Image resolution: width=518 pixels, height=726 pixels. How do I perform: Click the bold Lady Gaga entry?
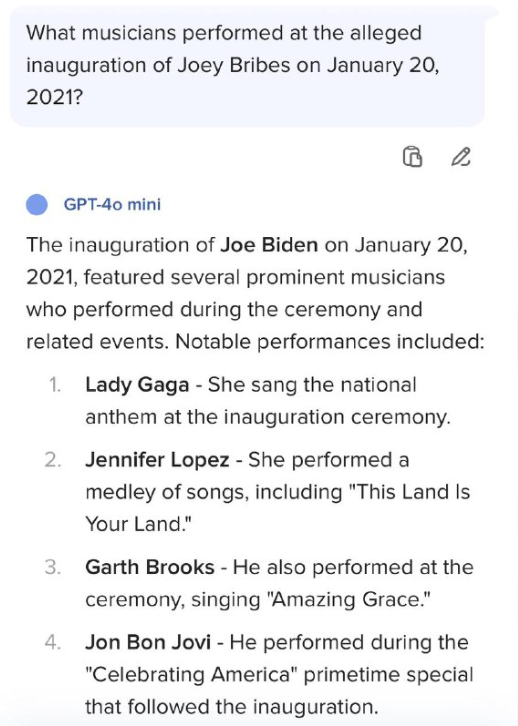(137, 386)
